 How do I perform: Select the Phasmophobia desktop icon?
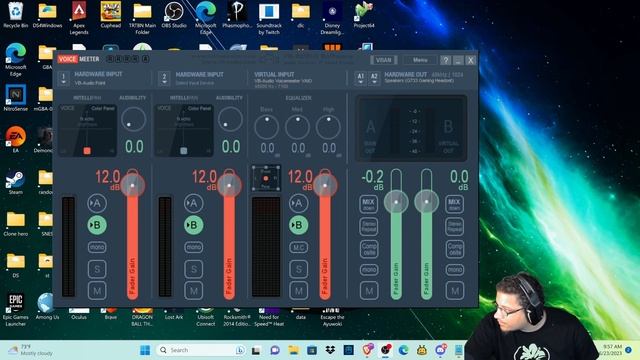(x=237, y=16)
